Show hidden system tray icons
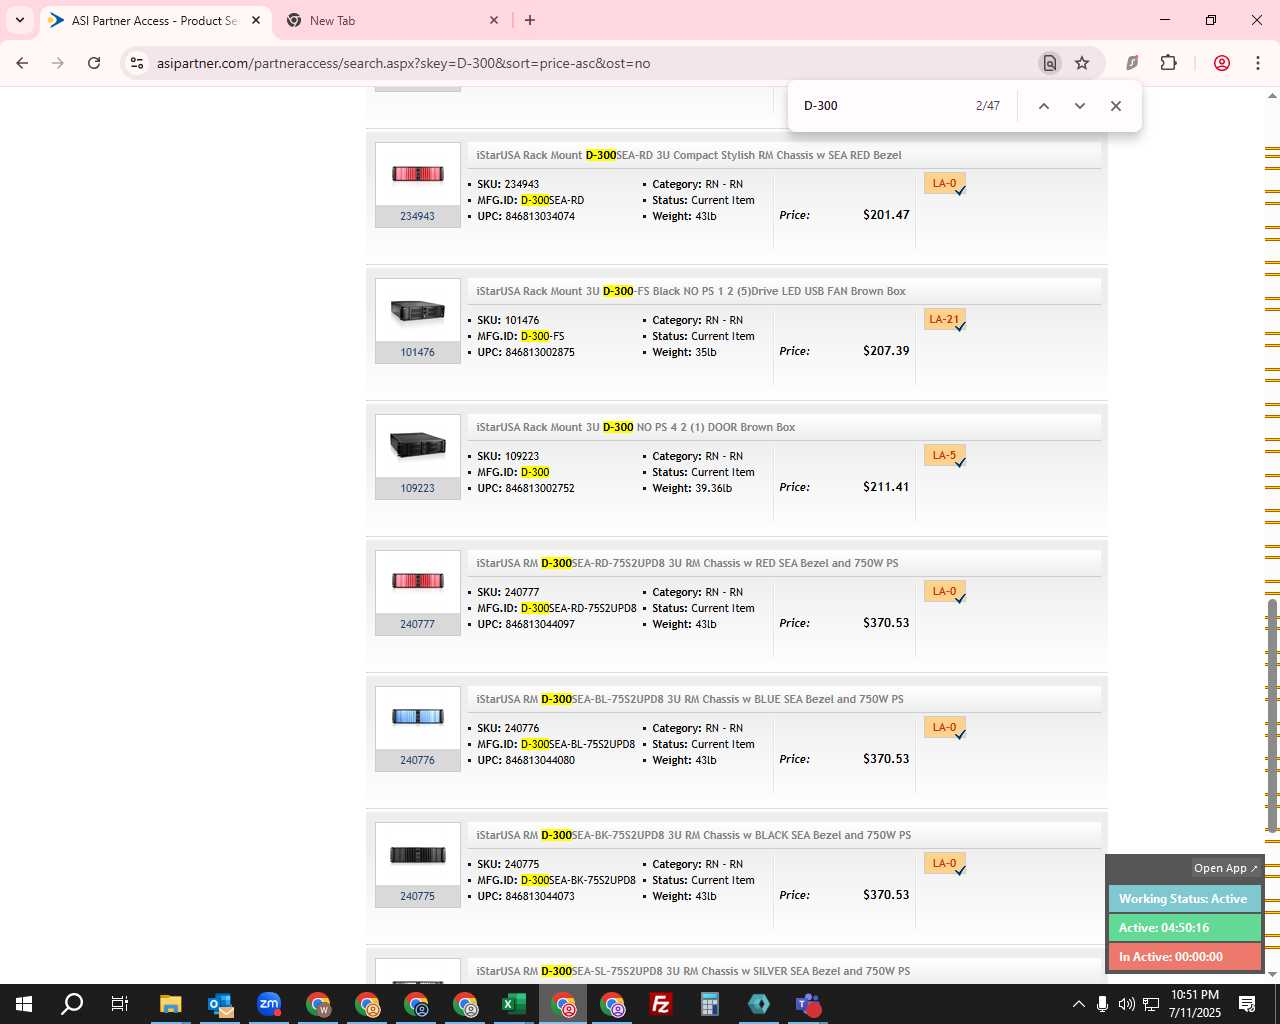Image resolution: width=1280 pixels, height=1024 pixels. [x=1078, y=1004]
